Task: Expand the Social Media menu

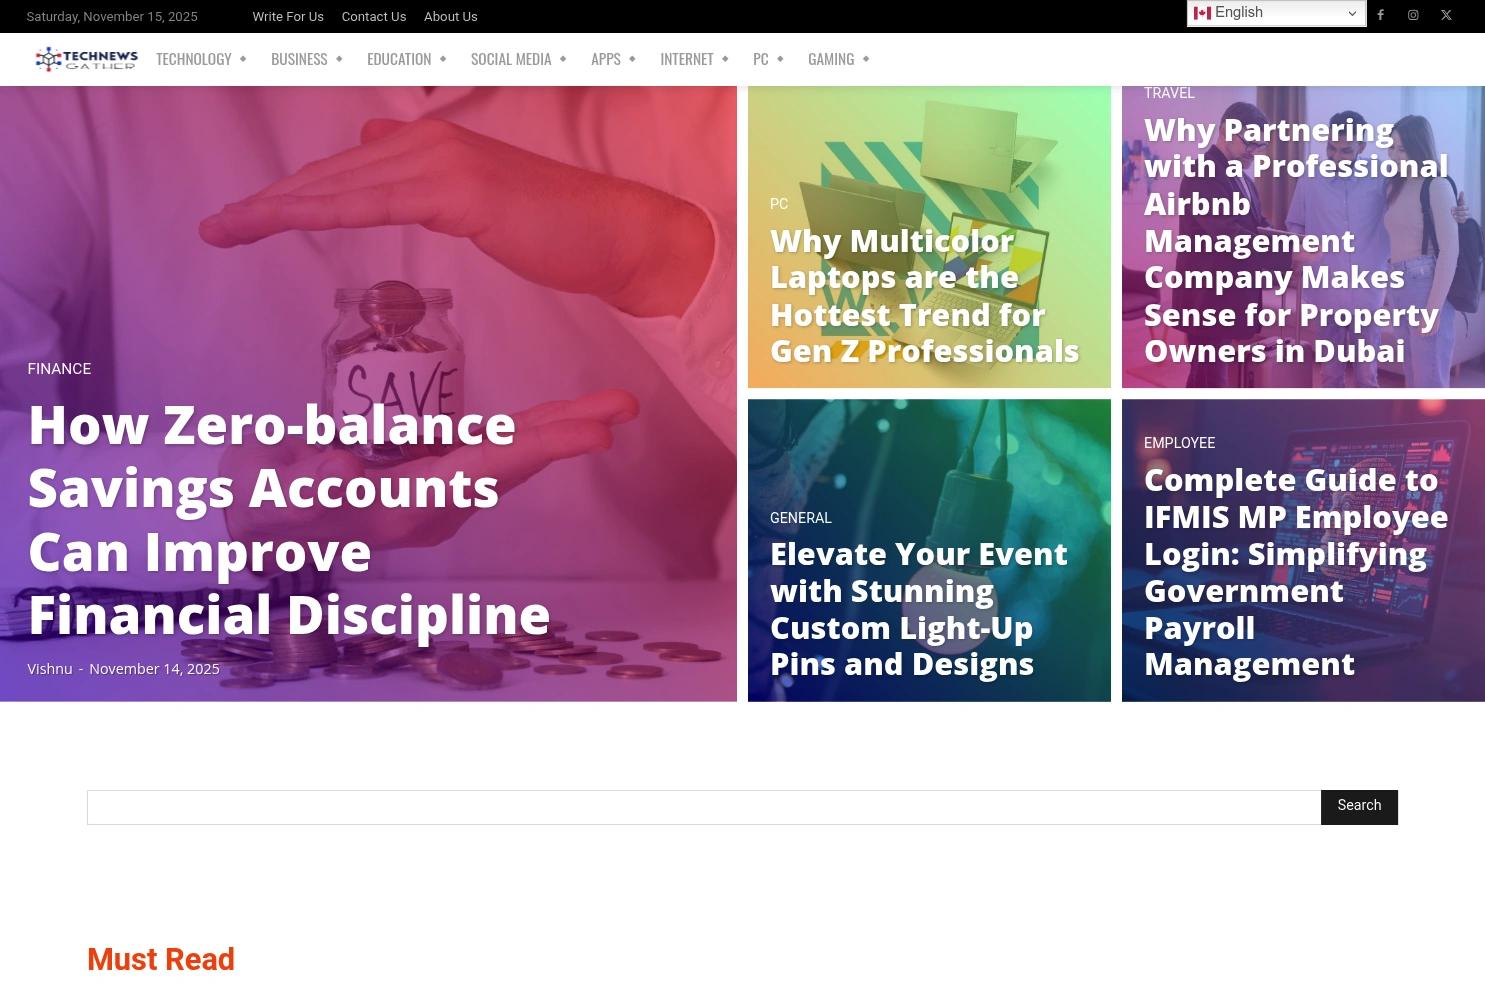Action: [x=518, y=59]
